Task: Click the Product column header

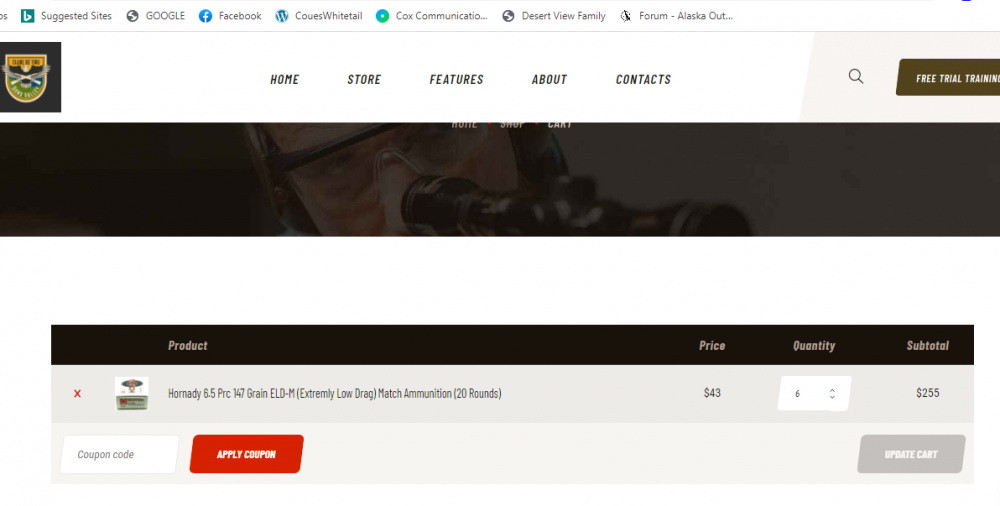Action: [188, 345]
